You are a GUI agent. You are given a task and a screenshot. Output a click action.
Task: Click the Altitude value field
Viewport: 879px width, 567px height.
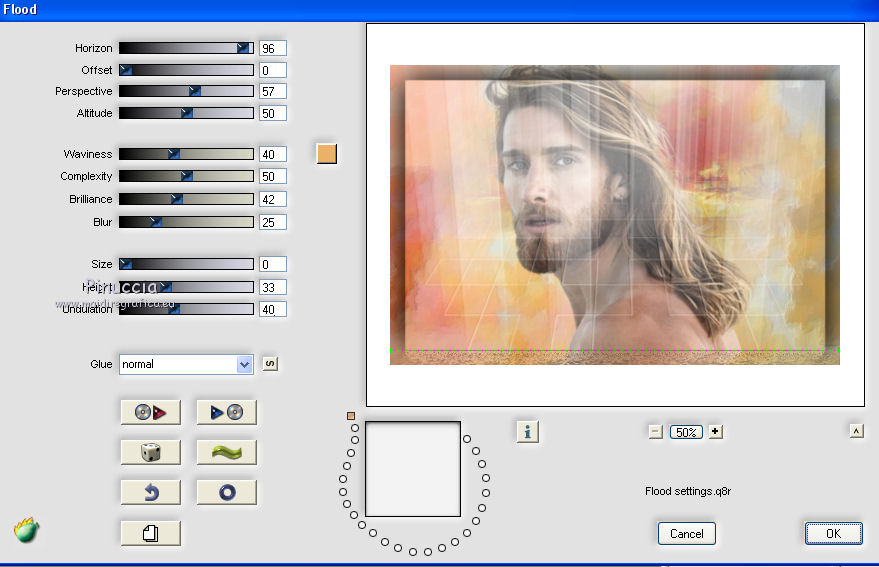tap(272, 113)
